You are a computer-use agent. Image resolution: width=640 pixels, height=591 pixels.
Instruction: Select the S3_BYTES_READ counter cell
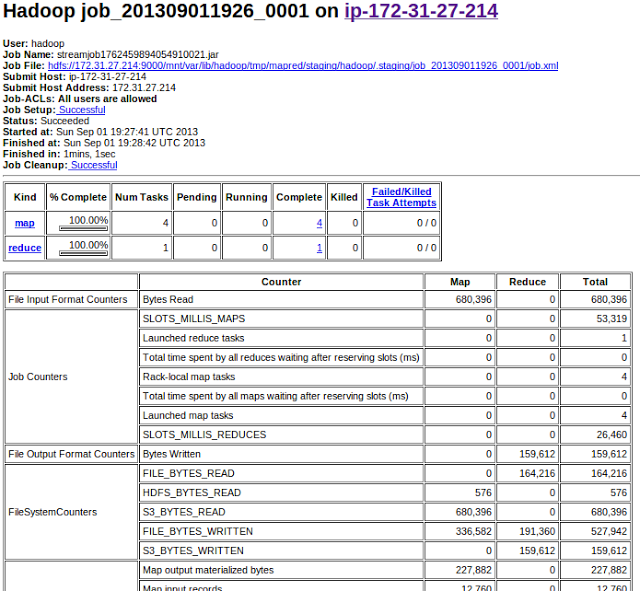click(281, 512)
